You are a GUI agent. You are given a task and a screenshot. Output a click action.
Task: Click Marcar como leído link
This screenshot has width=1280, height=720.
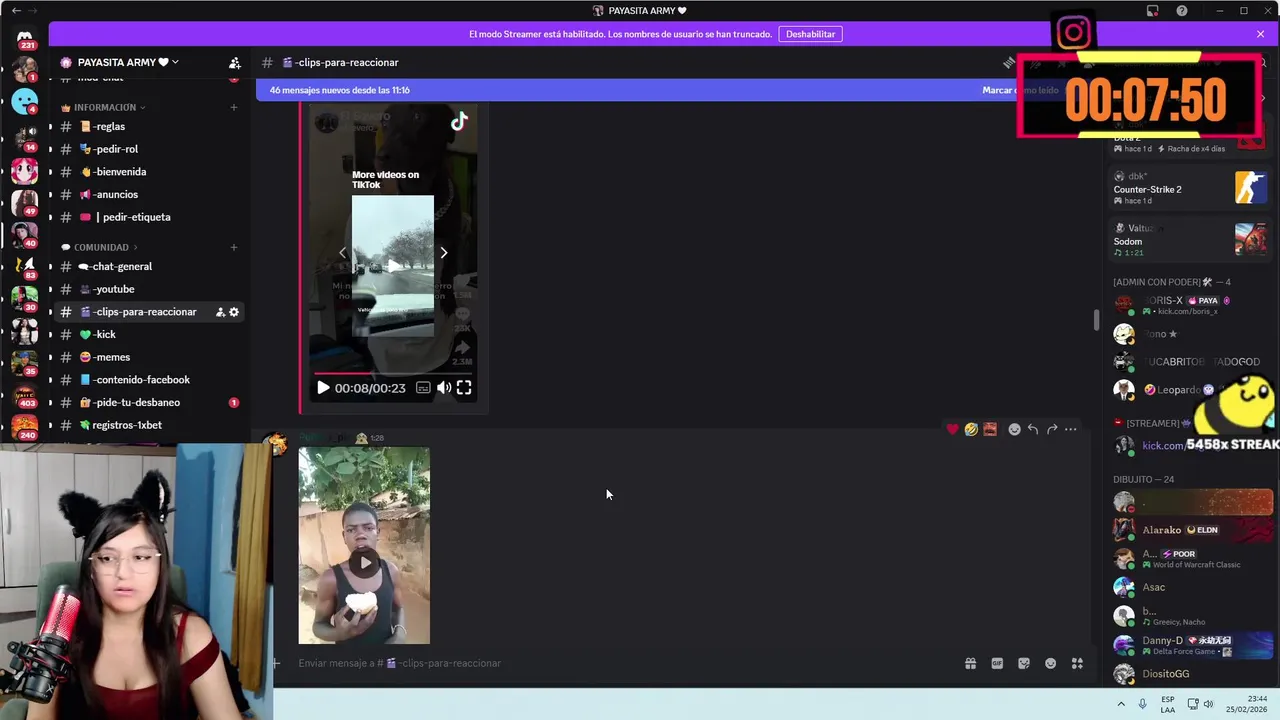(x=1020, y=90)
